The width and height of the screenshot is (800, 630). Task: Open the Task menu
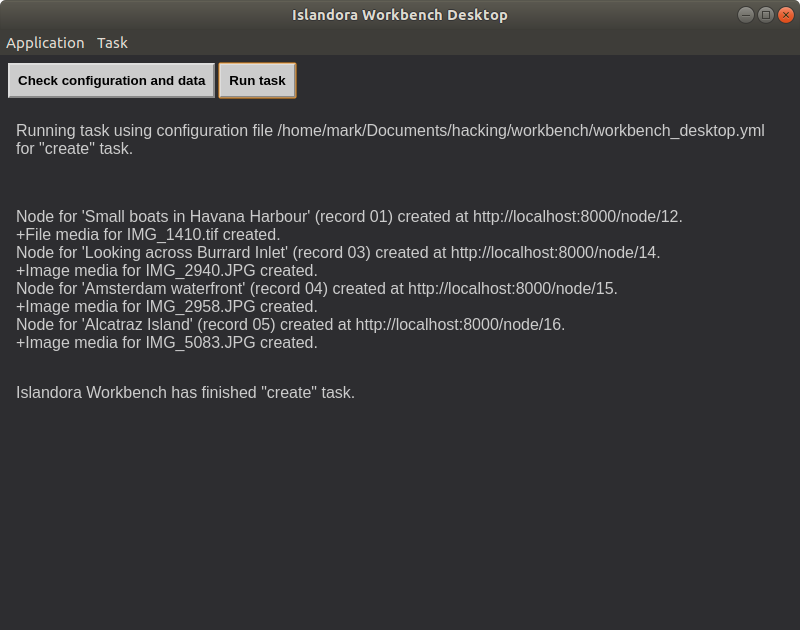(x=112, y=43)
